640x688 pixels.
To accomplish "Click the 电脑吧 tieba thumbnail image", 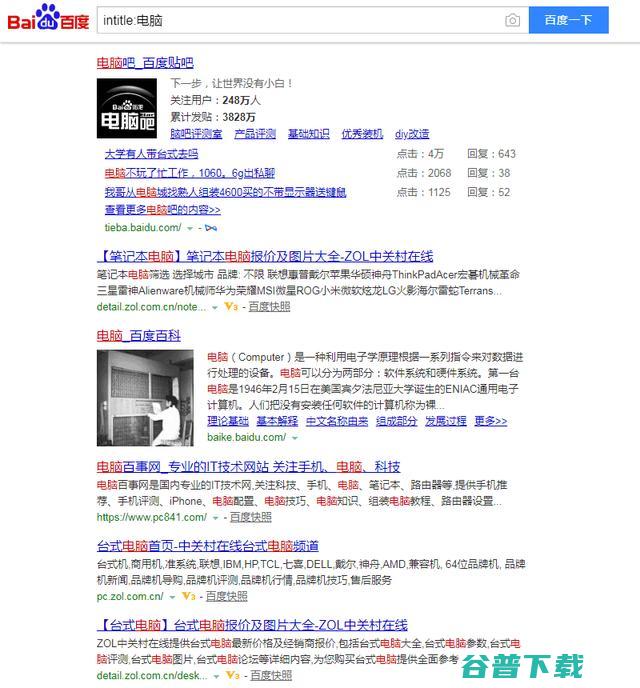I will pyautogui.click(x=127, y=108).
